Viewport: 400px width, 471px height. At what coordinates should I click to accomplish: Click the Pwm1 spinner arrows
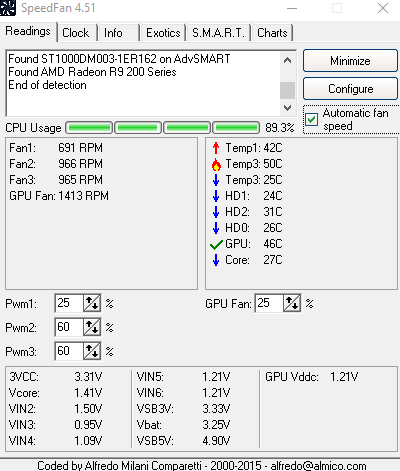(92, 303)
